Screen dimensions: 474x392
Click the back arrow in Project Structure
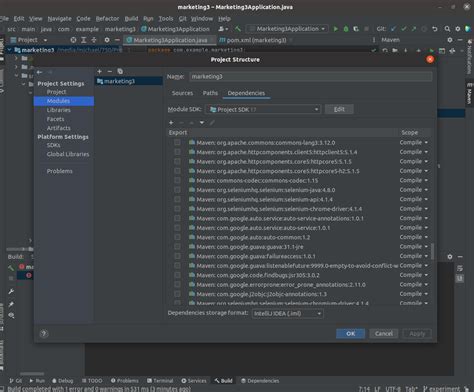(x=40, y=72)
